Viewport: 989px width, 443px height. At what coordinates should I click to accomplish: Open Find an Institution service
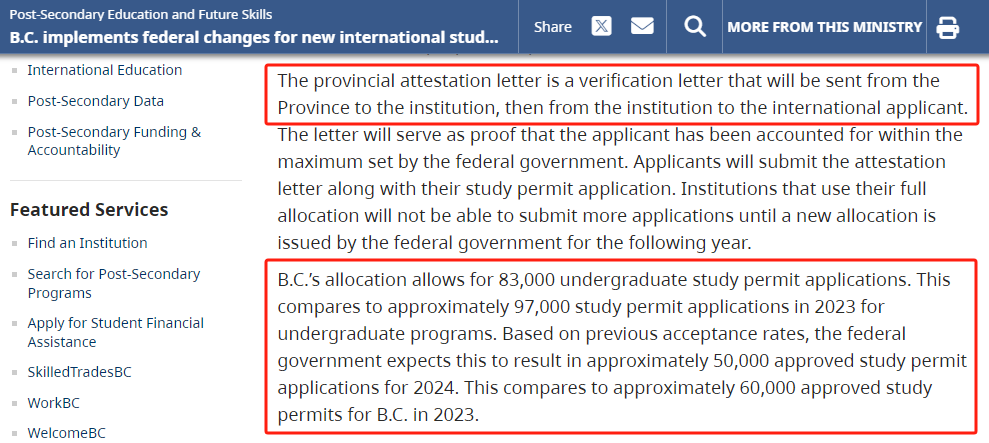pyautogui.click(x=87, y=243)
